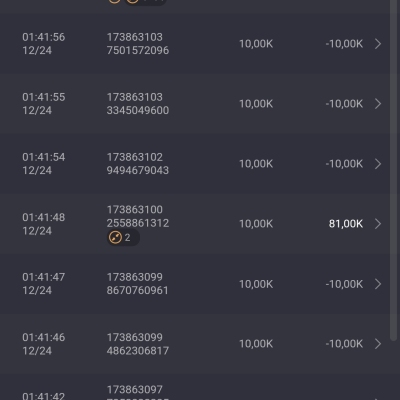Click the spin count badge showing 2
Screen dimensions: 400x400
tap(123, 238)
